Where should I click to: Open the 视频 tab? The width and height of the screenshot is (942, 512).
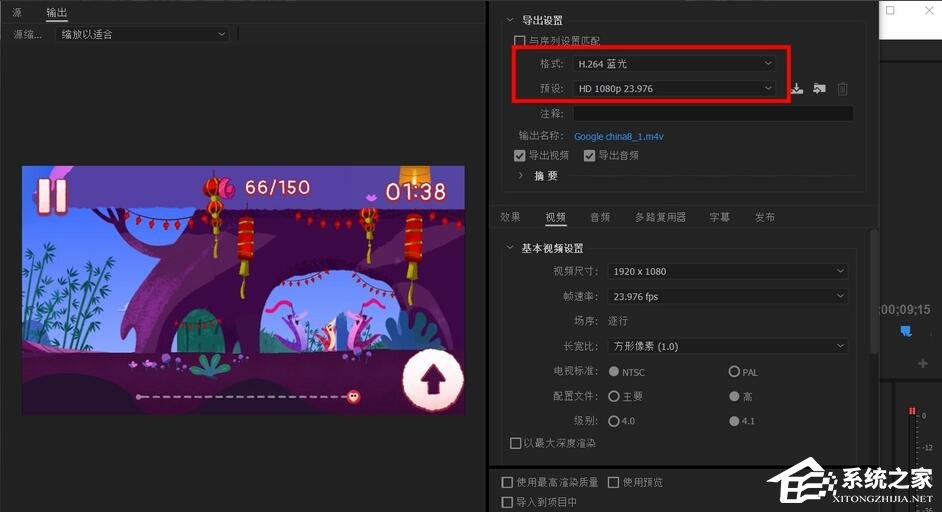(556, 218)
